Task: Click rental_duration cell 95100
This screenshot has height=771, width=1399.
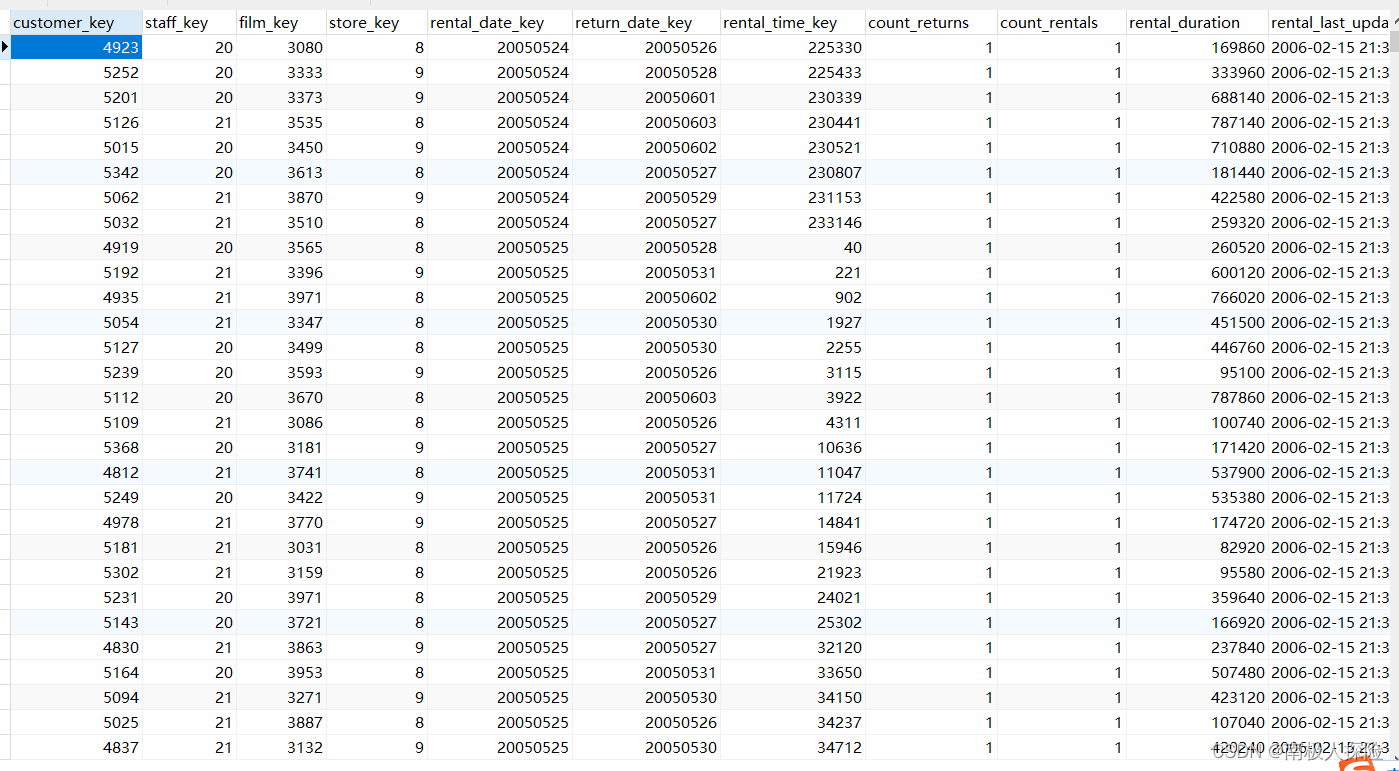Action: (1197, 372)
